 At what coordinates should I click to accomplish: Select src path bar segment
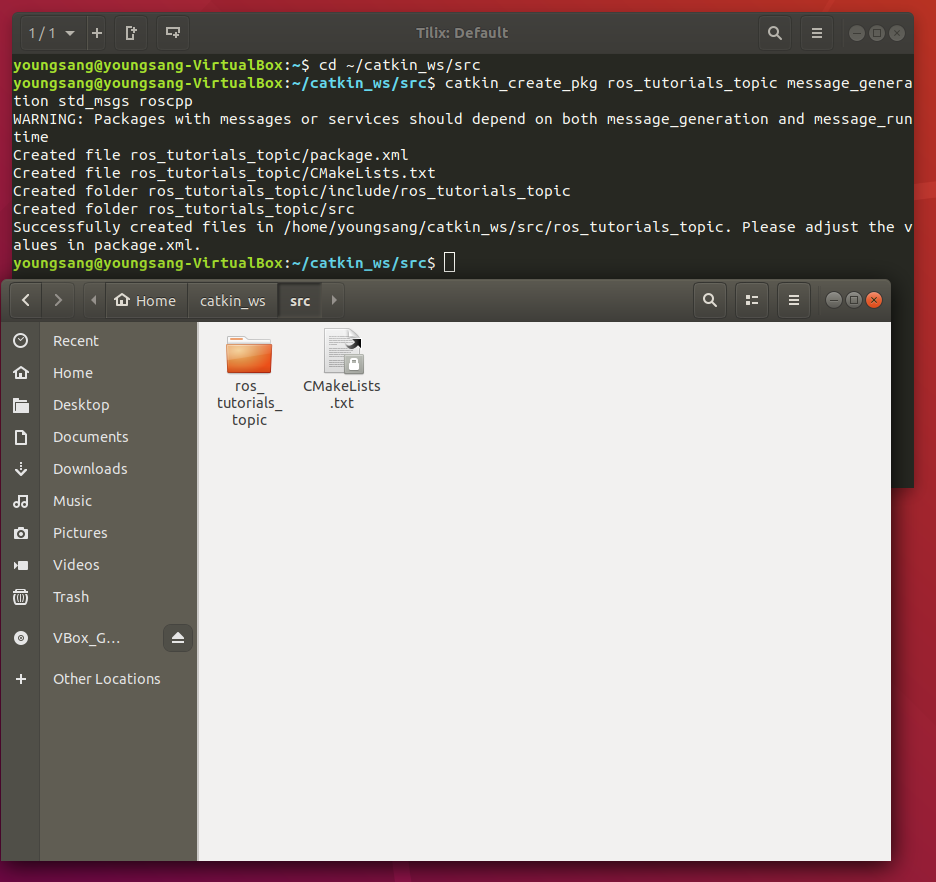[x=300, y=300]
